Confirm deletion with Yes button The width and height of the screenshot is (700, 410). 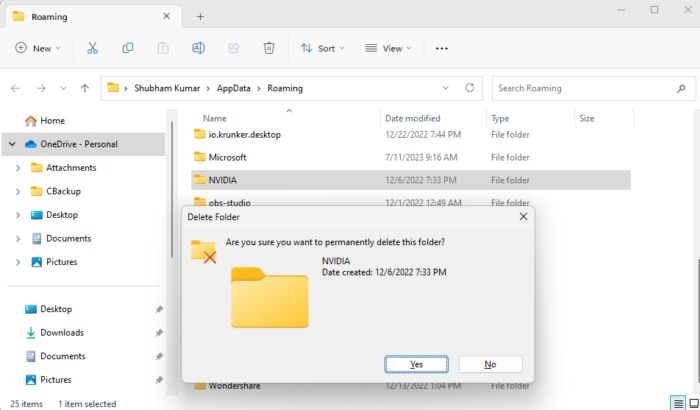pos(416,364)
